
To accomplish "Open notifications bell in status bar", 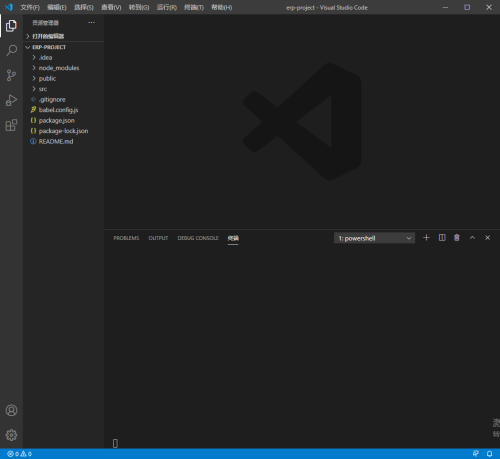I will (x=489, y=454).
